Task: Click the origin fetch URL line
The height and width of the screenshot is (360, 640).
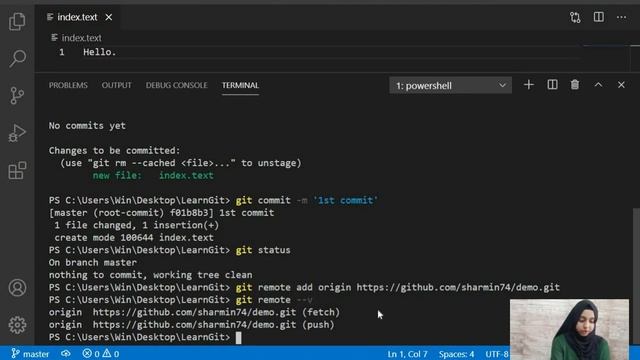Action: point(194,312)
